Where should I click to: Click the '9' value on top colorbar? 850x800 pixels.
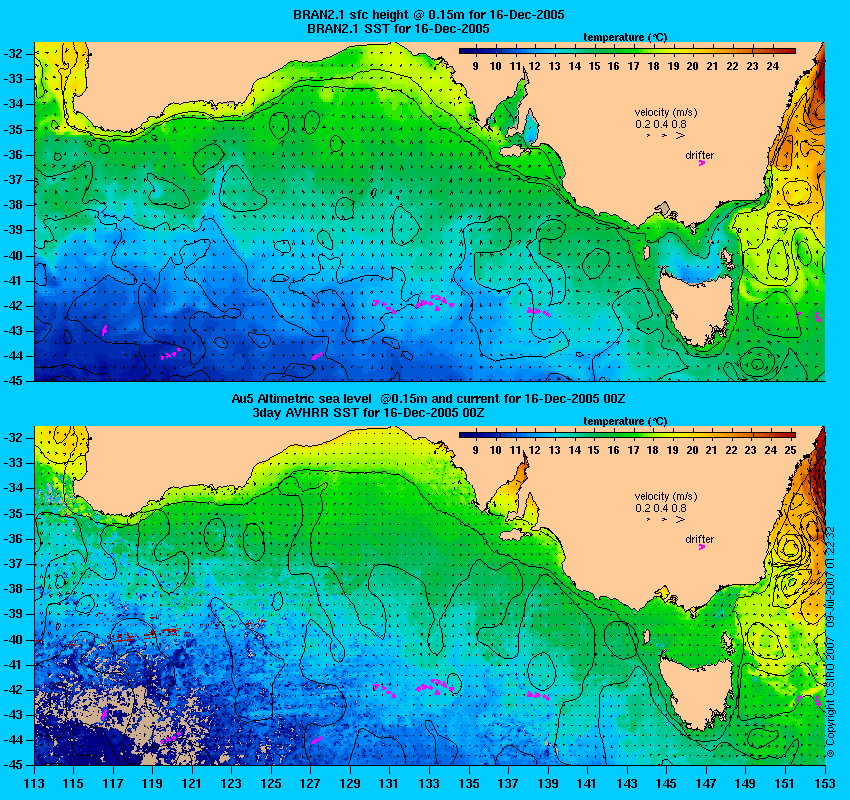475,66
